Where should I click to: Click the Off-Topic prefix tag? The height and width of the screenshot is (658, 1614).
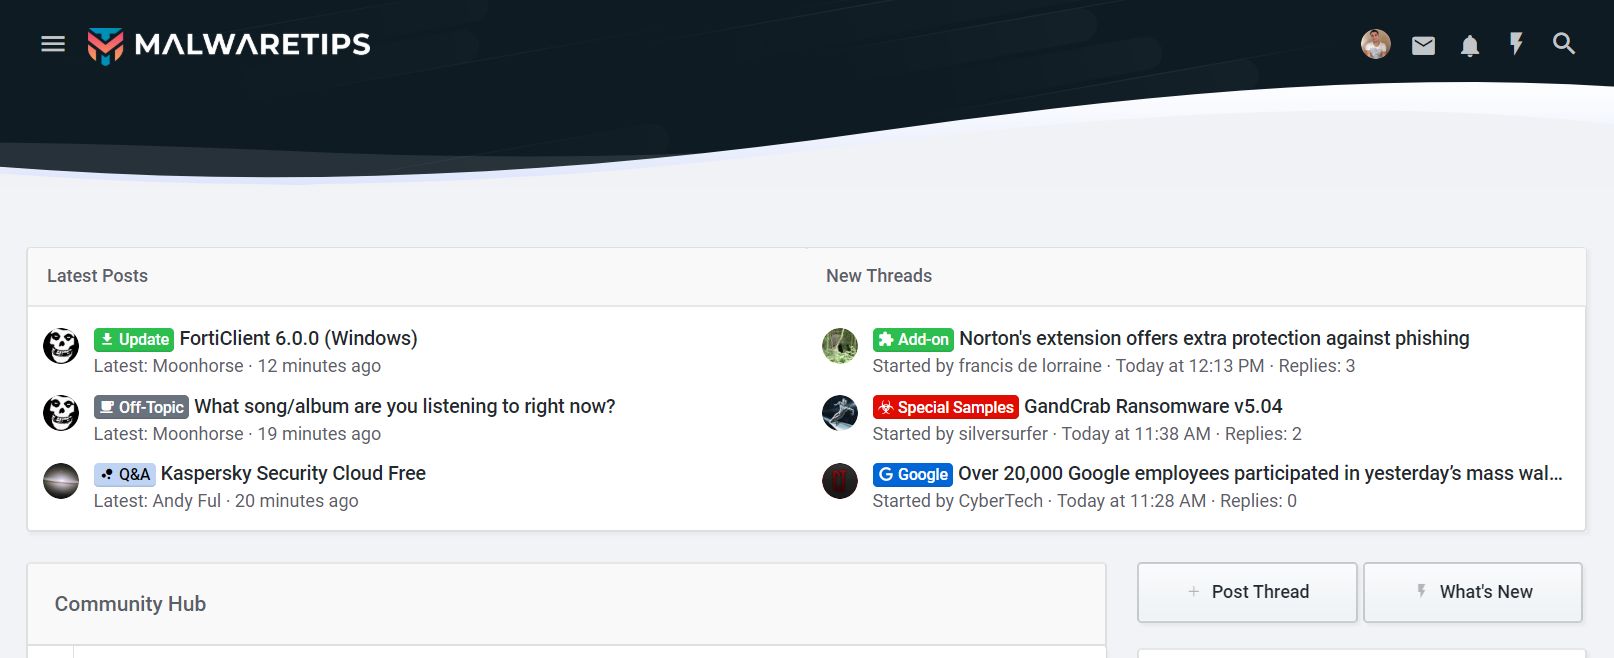(x=141, y=407)
